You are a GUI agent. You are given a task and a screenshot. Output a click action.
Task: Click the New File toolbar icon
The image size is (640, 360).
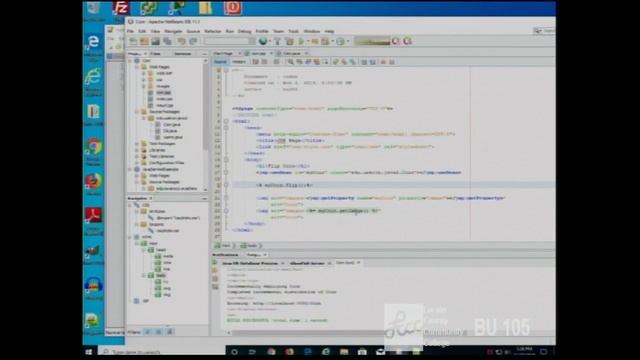(x=133, y=41)
